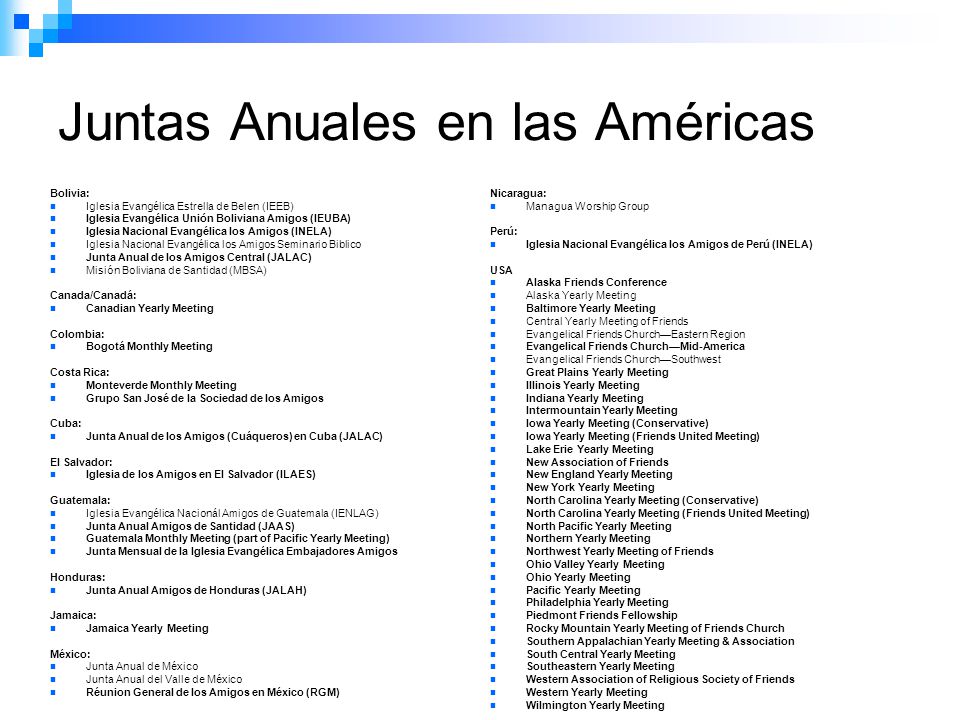The width and height of the screenshot is (960, 720).
Task: Select 'Bogotá Monthly Meeting' entry
Action: pyautogui.click(x=149, y=347)
